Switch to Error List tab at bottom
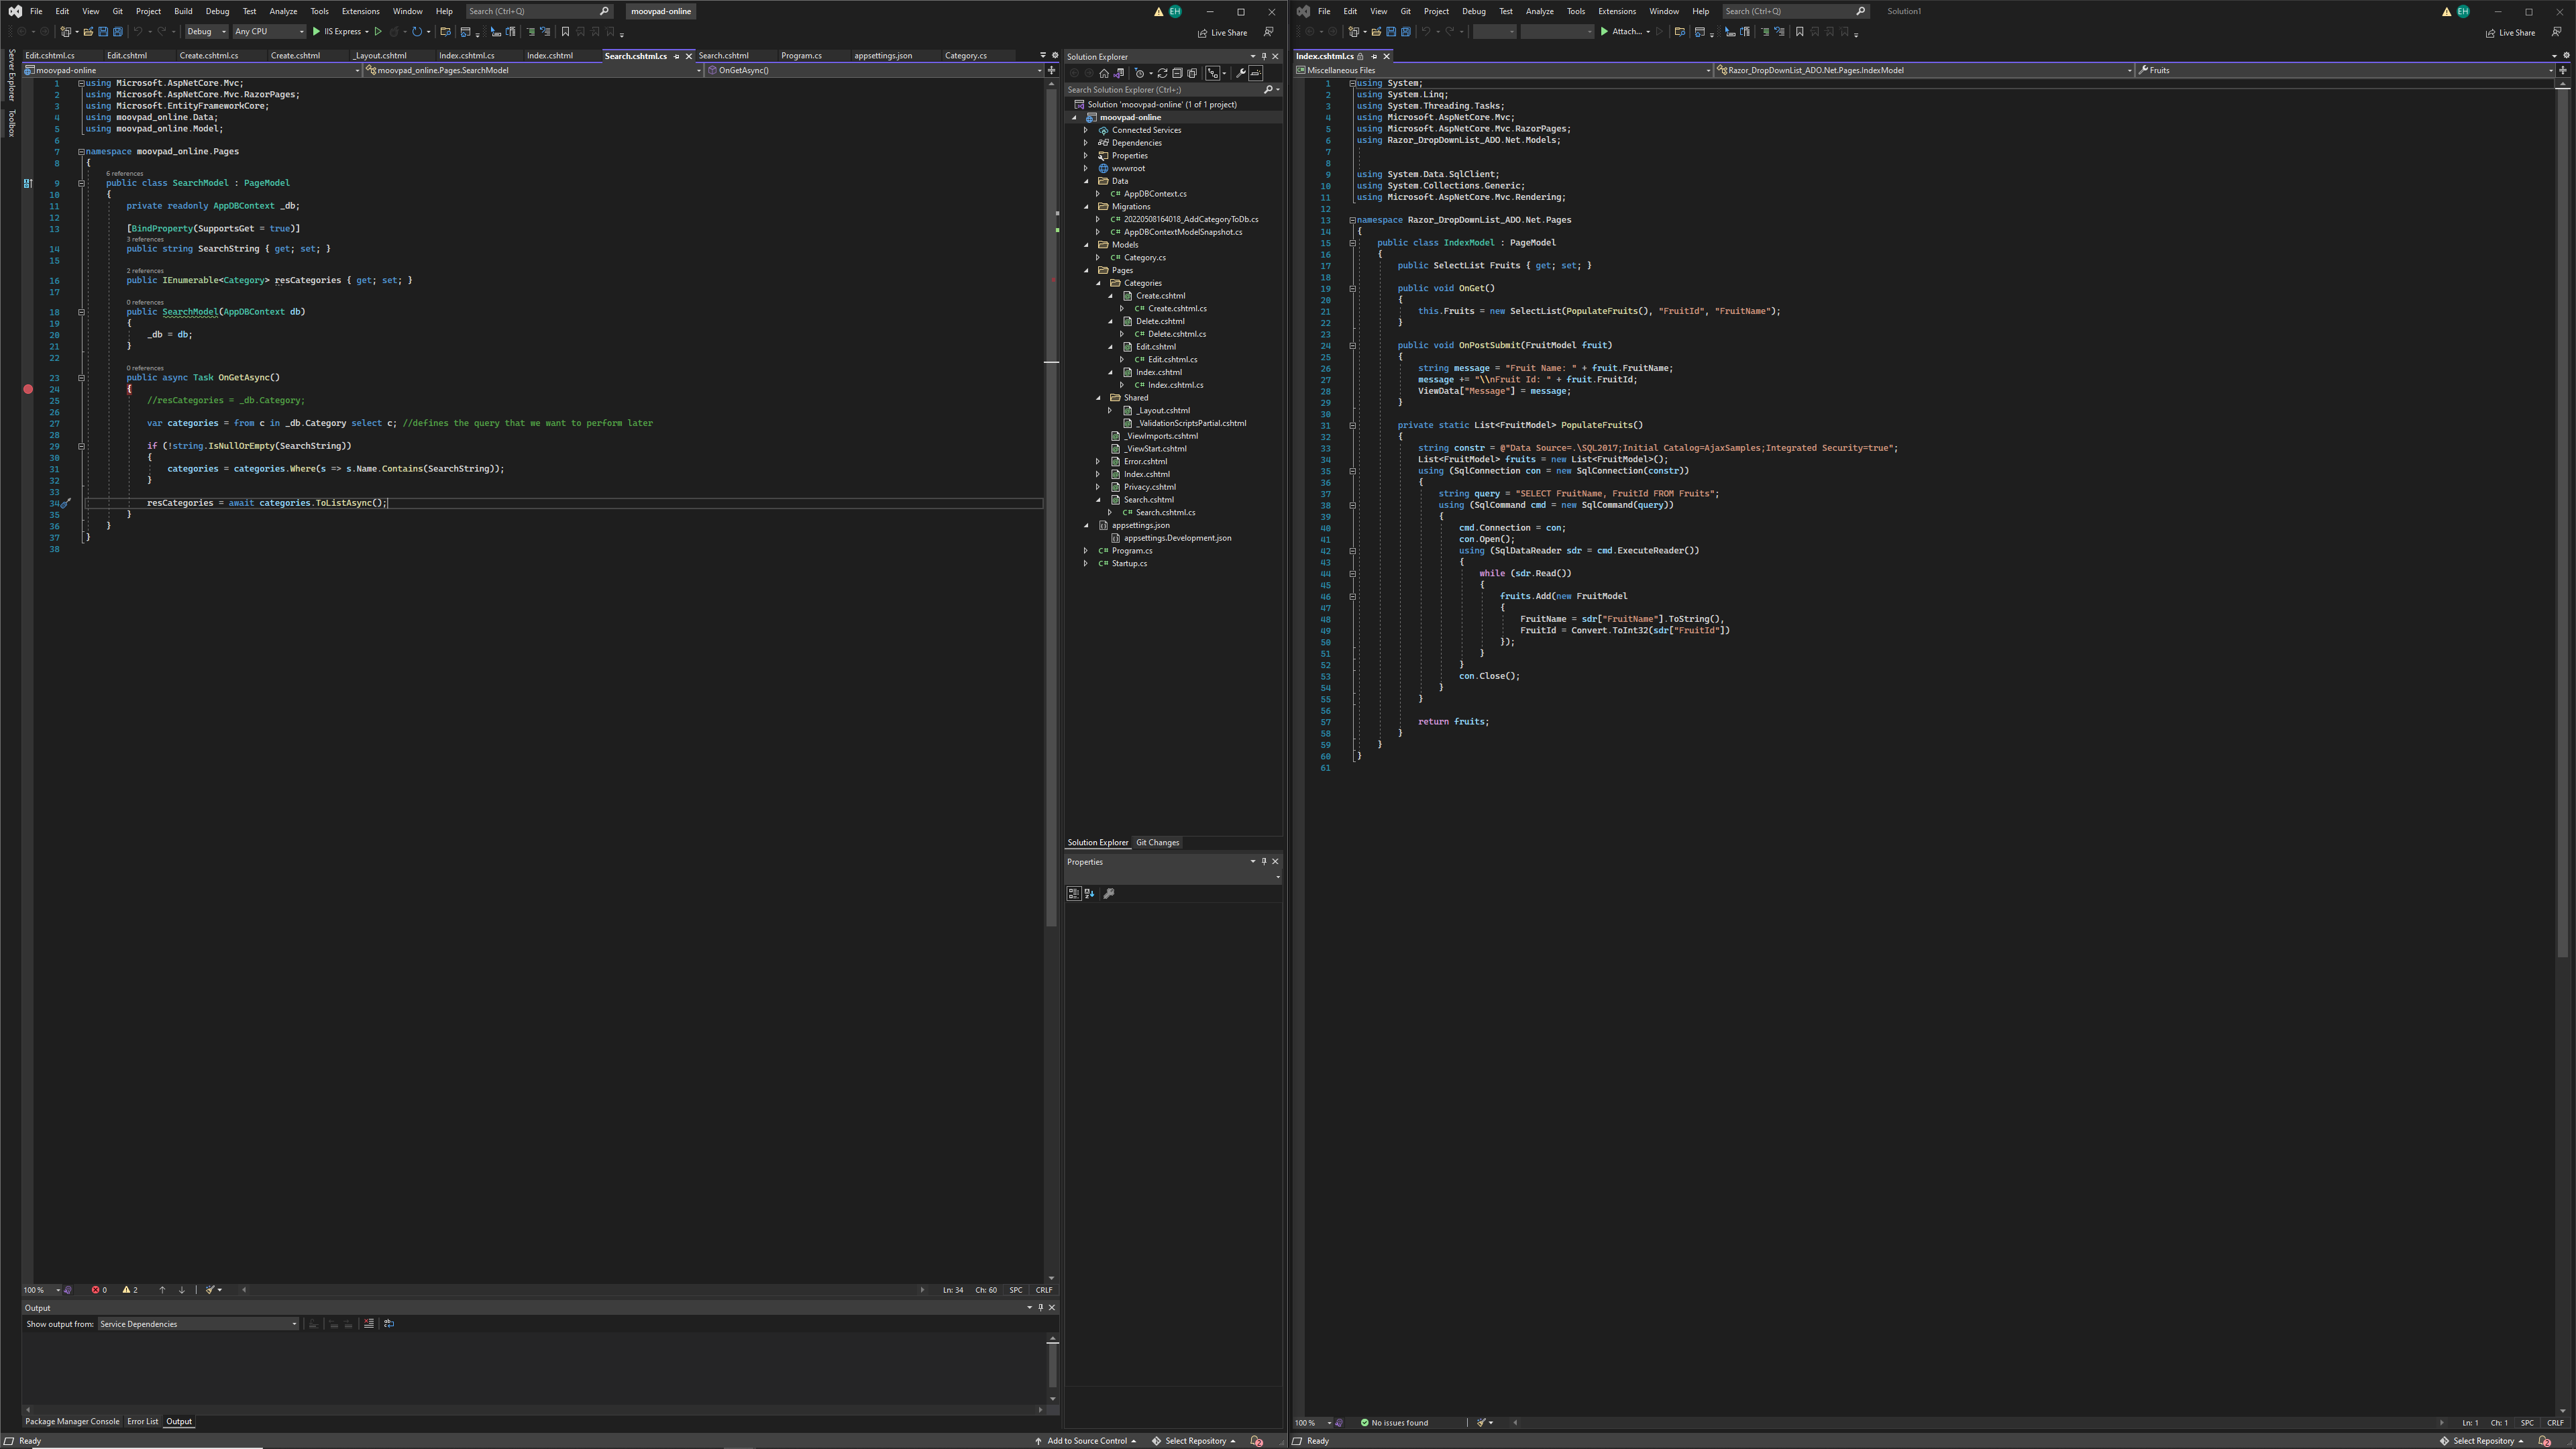2576x1449 pixels. click(x=142, y=1422)
